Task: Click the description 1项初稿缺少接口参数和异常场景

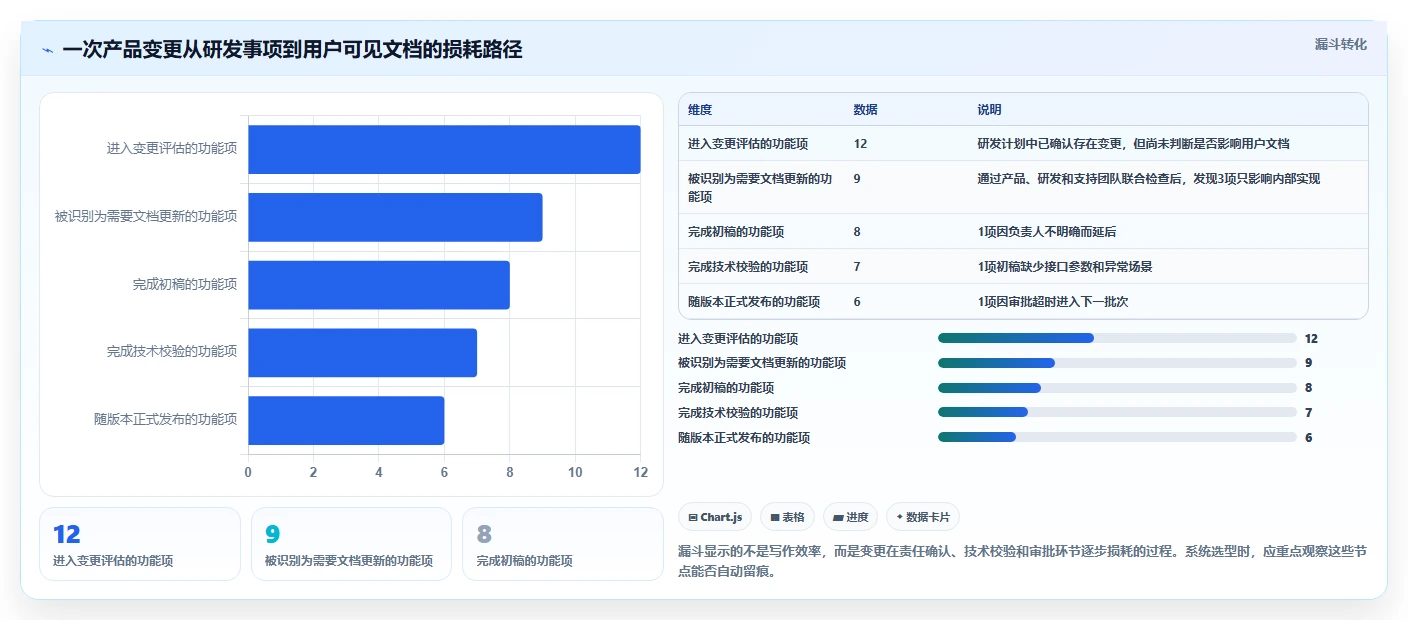Action: click(1065, 267)
